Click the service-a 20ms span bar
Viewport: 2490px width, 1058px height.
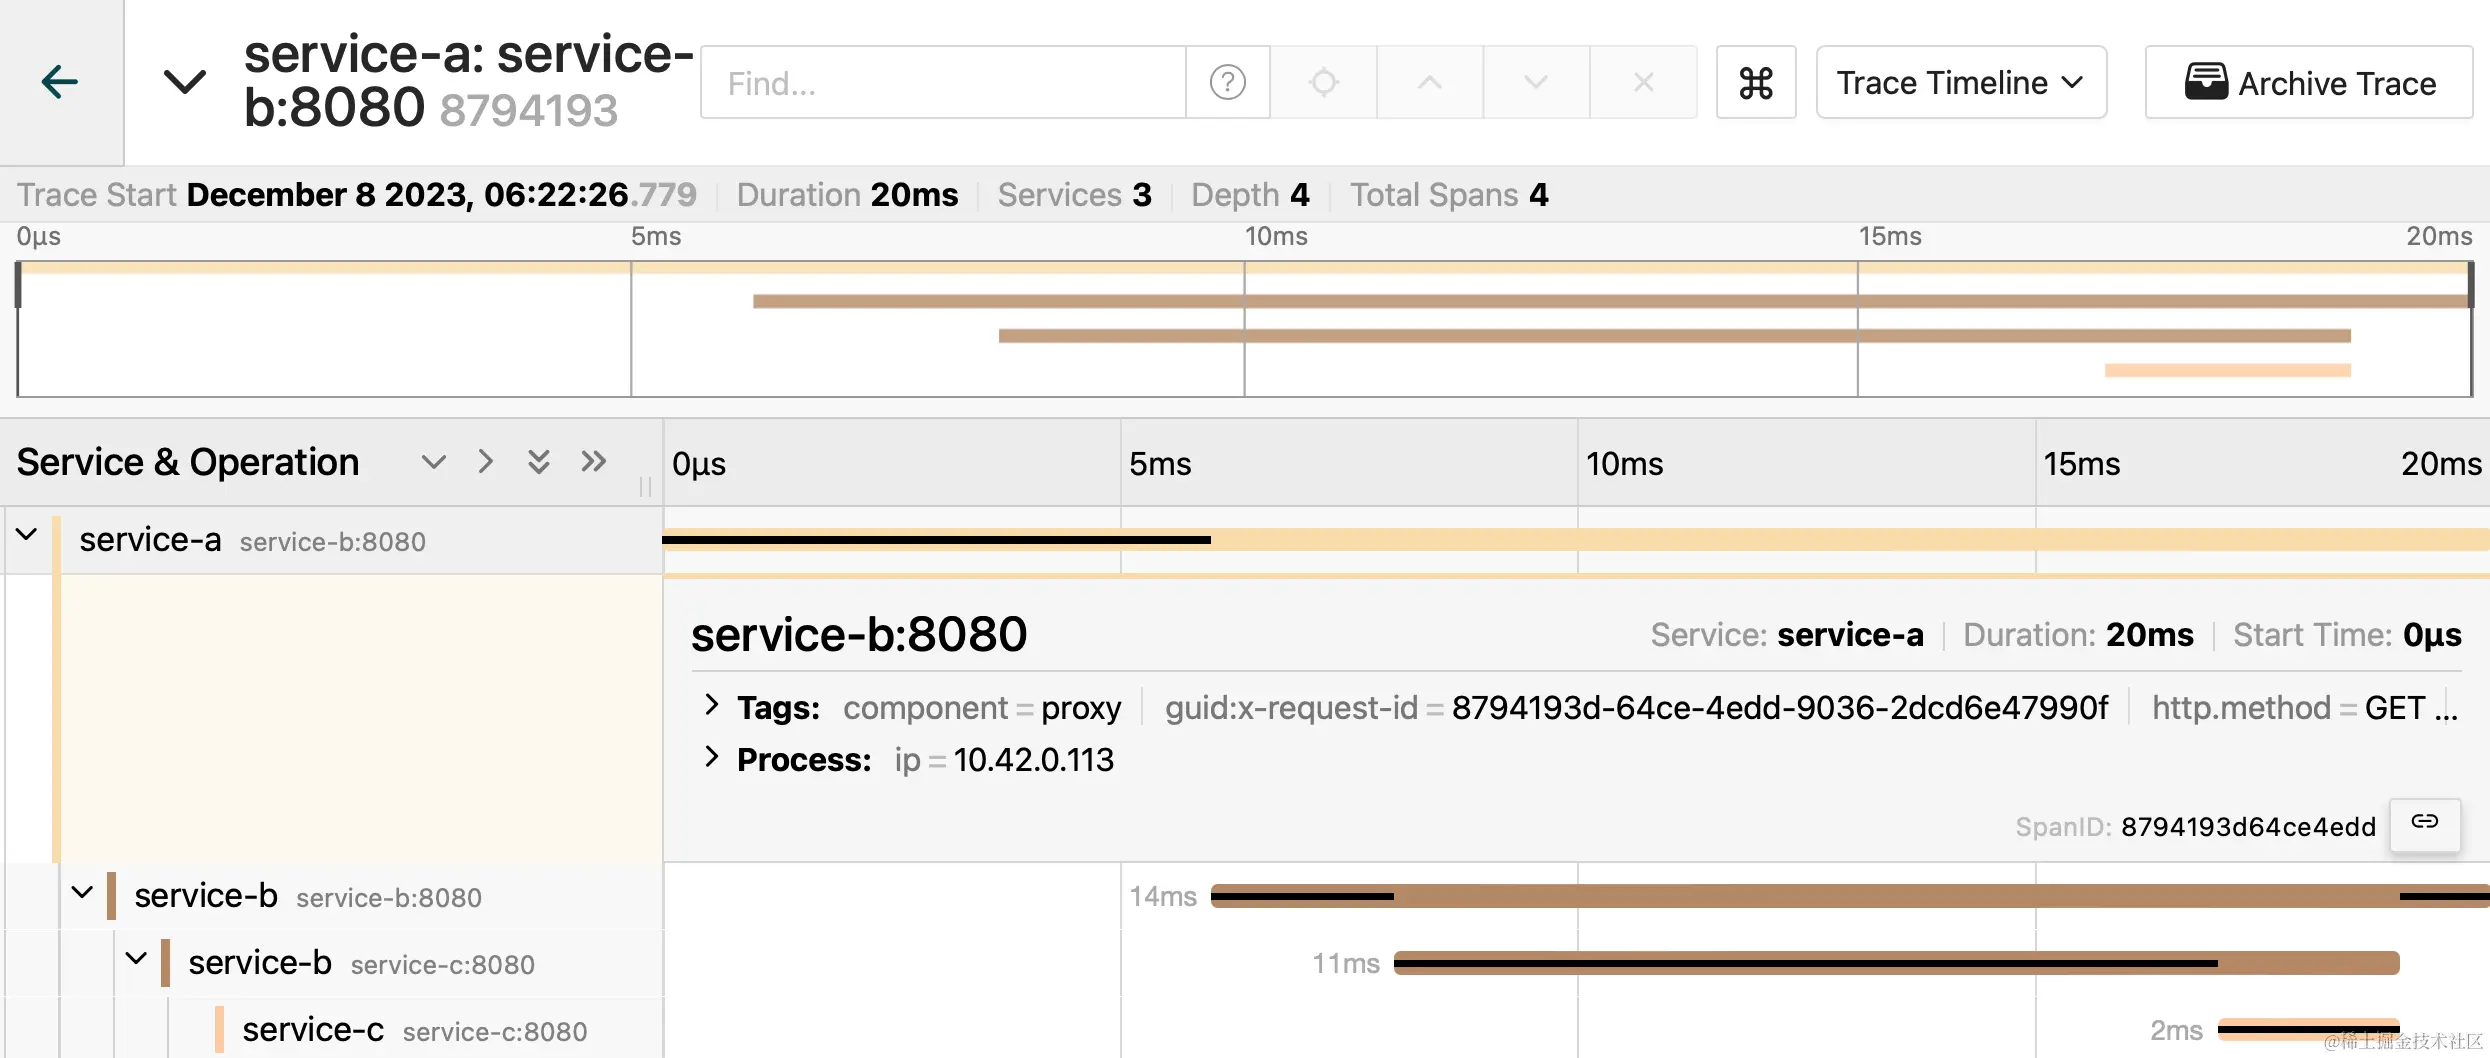1576,540
